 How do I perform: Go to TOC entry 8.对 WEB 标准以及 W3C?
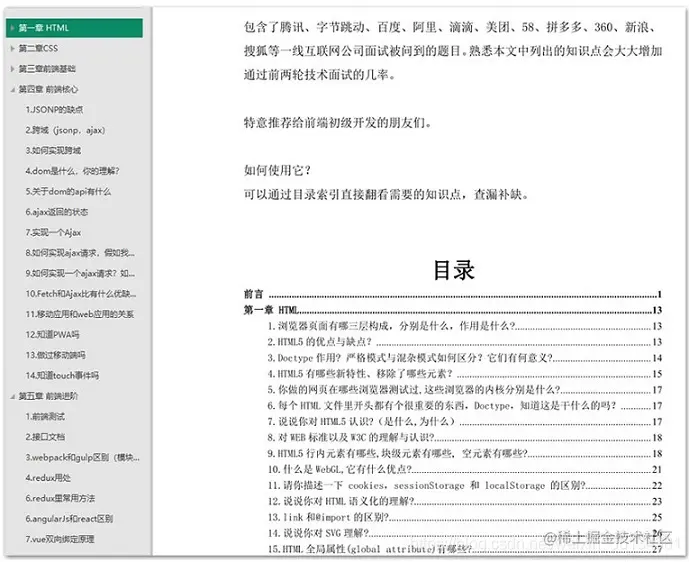click(x=465, y=438)
